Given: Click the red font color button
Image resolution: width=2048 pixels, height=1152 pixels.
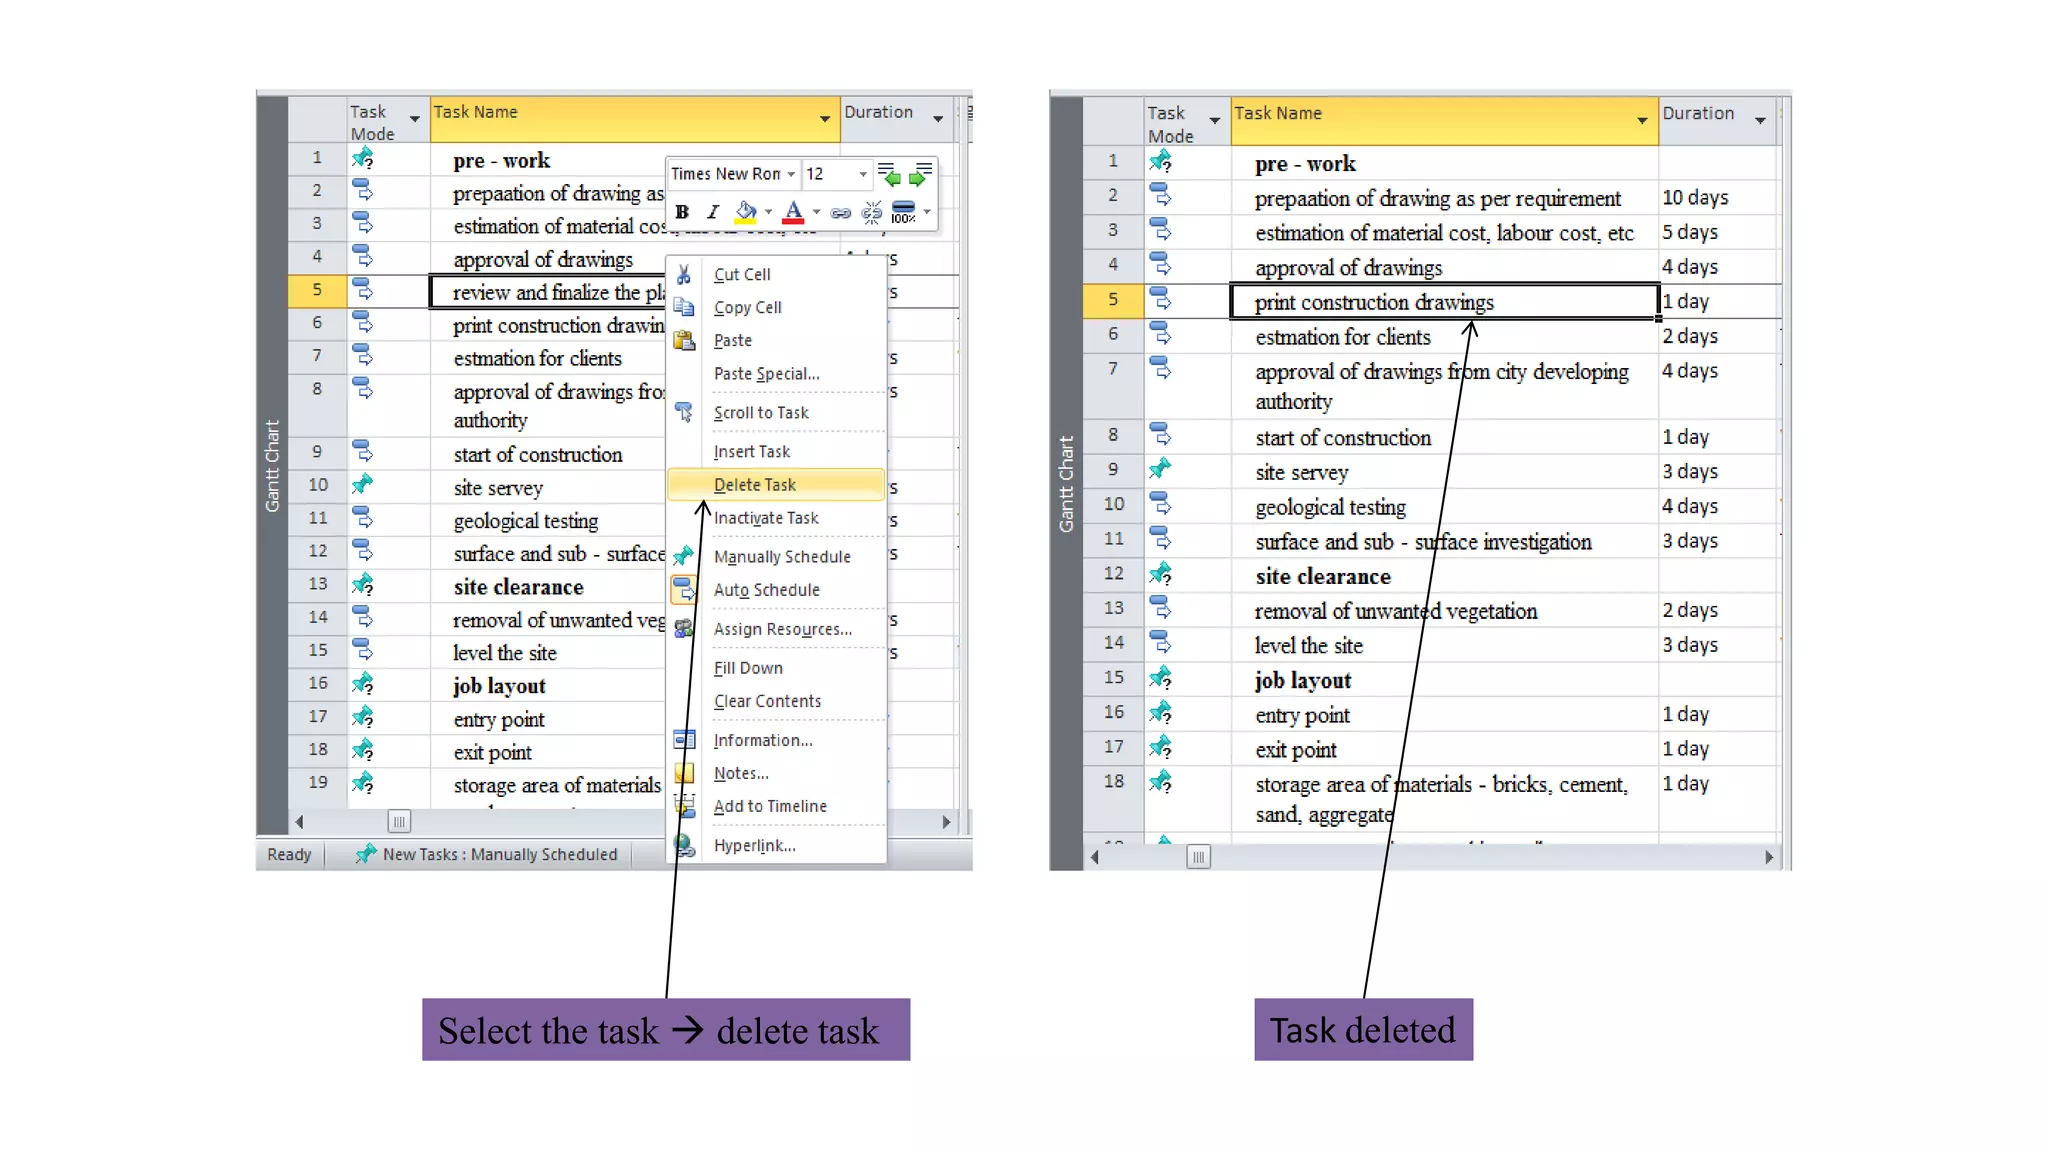Looking at the screenshot, I should pyautogui.click(x=793, y=212).
